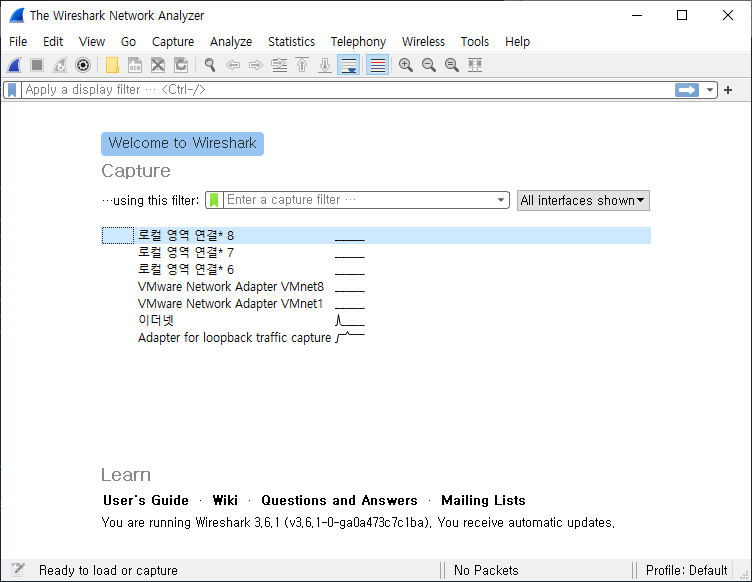Image resolution: width=752 pixels, height=582 pixels.
Task: Expand capture filter history dropdown arrow
Action: tap(501, 200)
